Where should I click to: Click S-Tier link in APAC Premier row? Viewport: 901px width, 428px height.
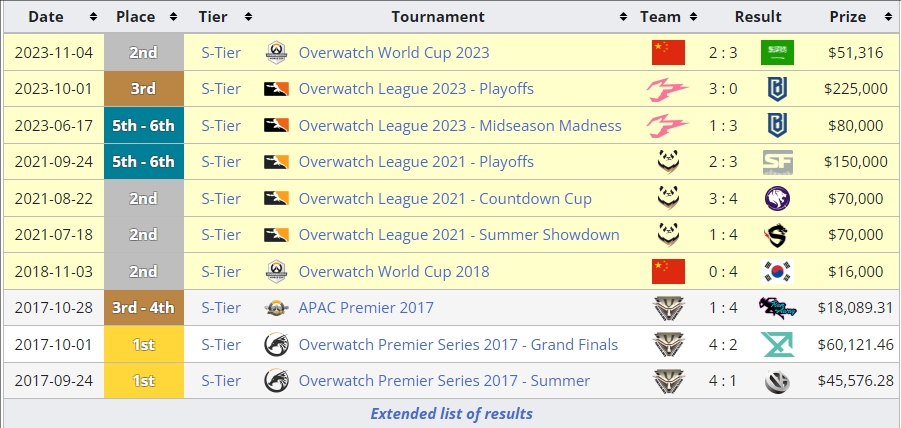pos(221,308)
